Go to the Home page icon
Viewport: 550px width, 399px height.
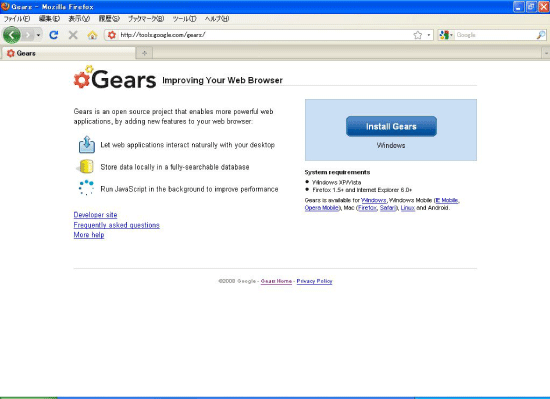(x=92, y=35)
